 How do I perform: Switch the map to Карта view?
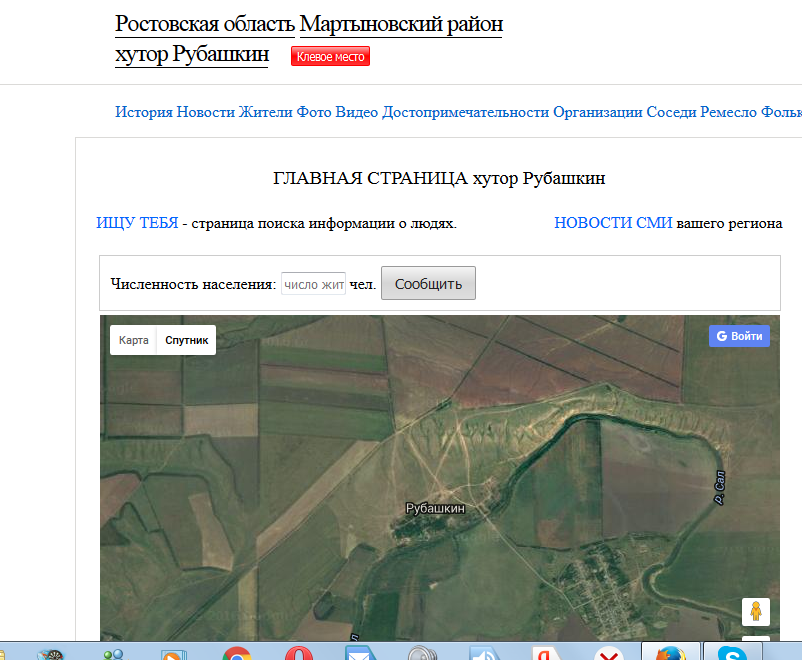[x=132, y=340]
